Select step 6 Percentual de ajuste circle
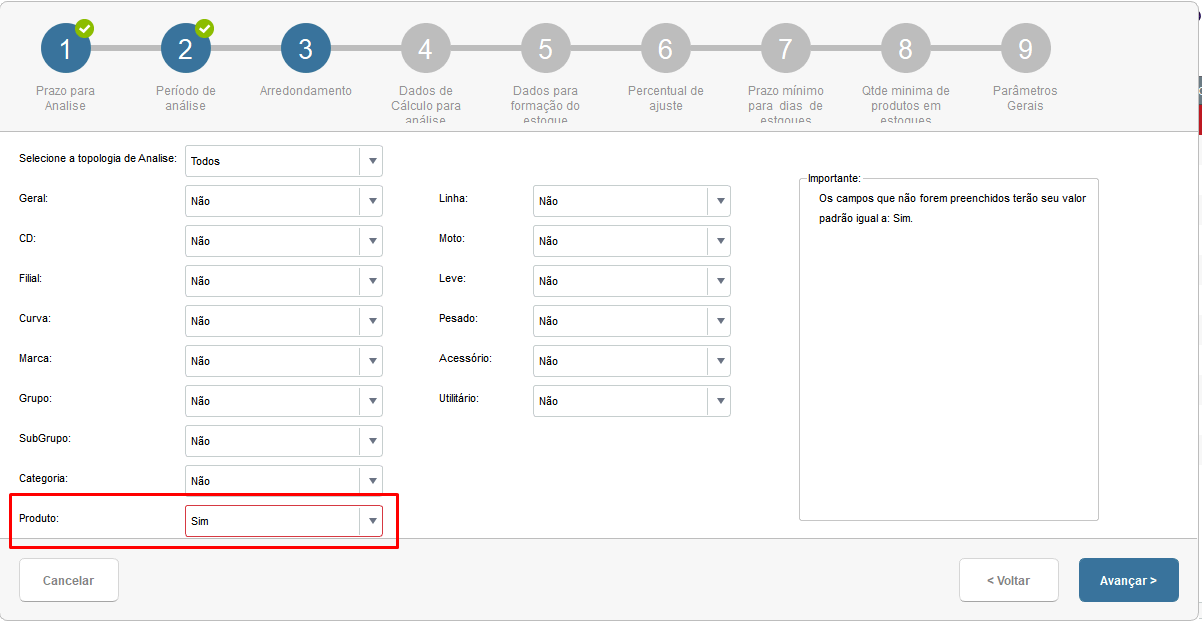Image resolution: width=1202 pixels, height=622 pixels. point(665,48)
